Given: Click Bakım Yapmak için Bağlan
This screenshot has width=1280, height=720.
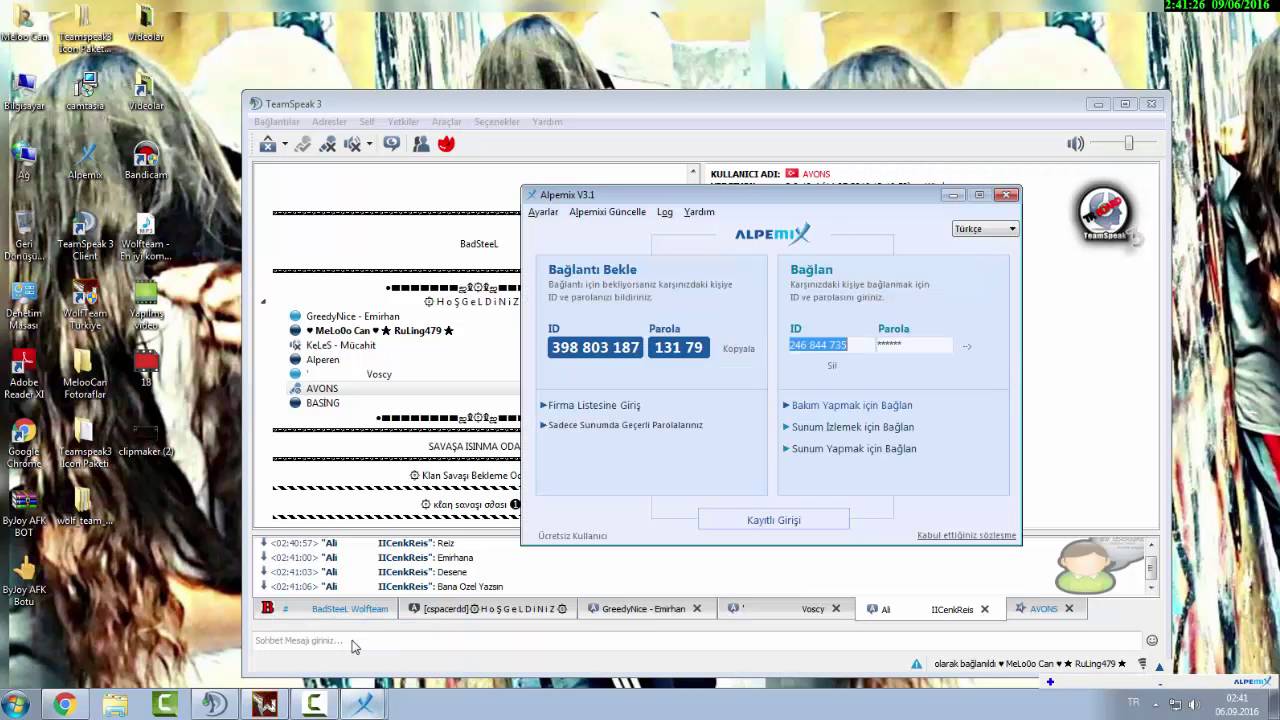Looking at the screenshot, I should (x=847, y=405).
